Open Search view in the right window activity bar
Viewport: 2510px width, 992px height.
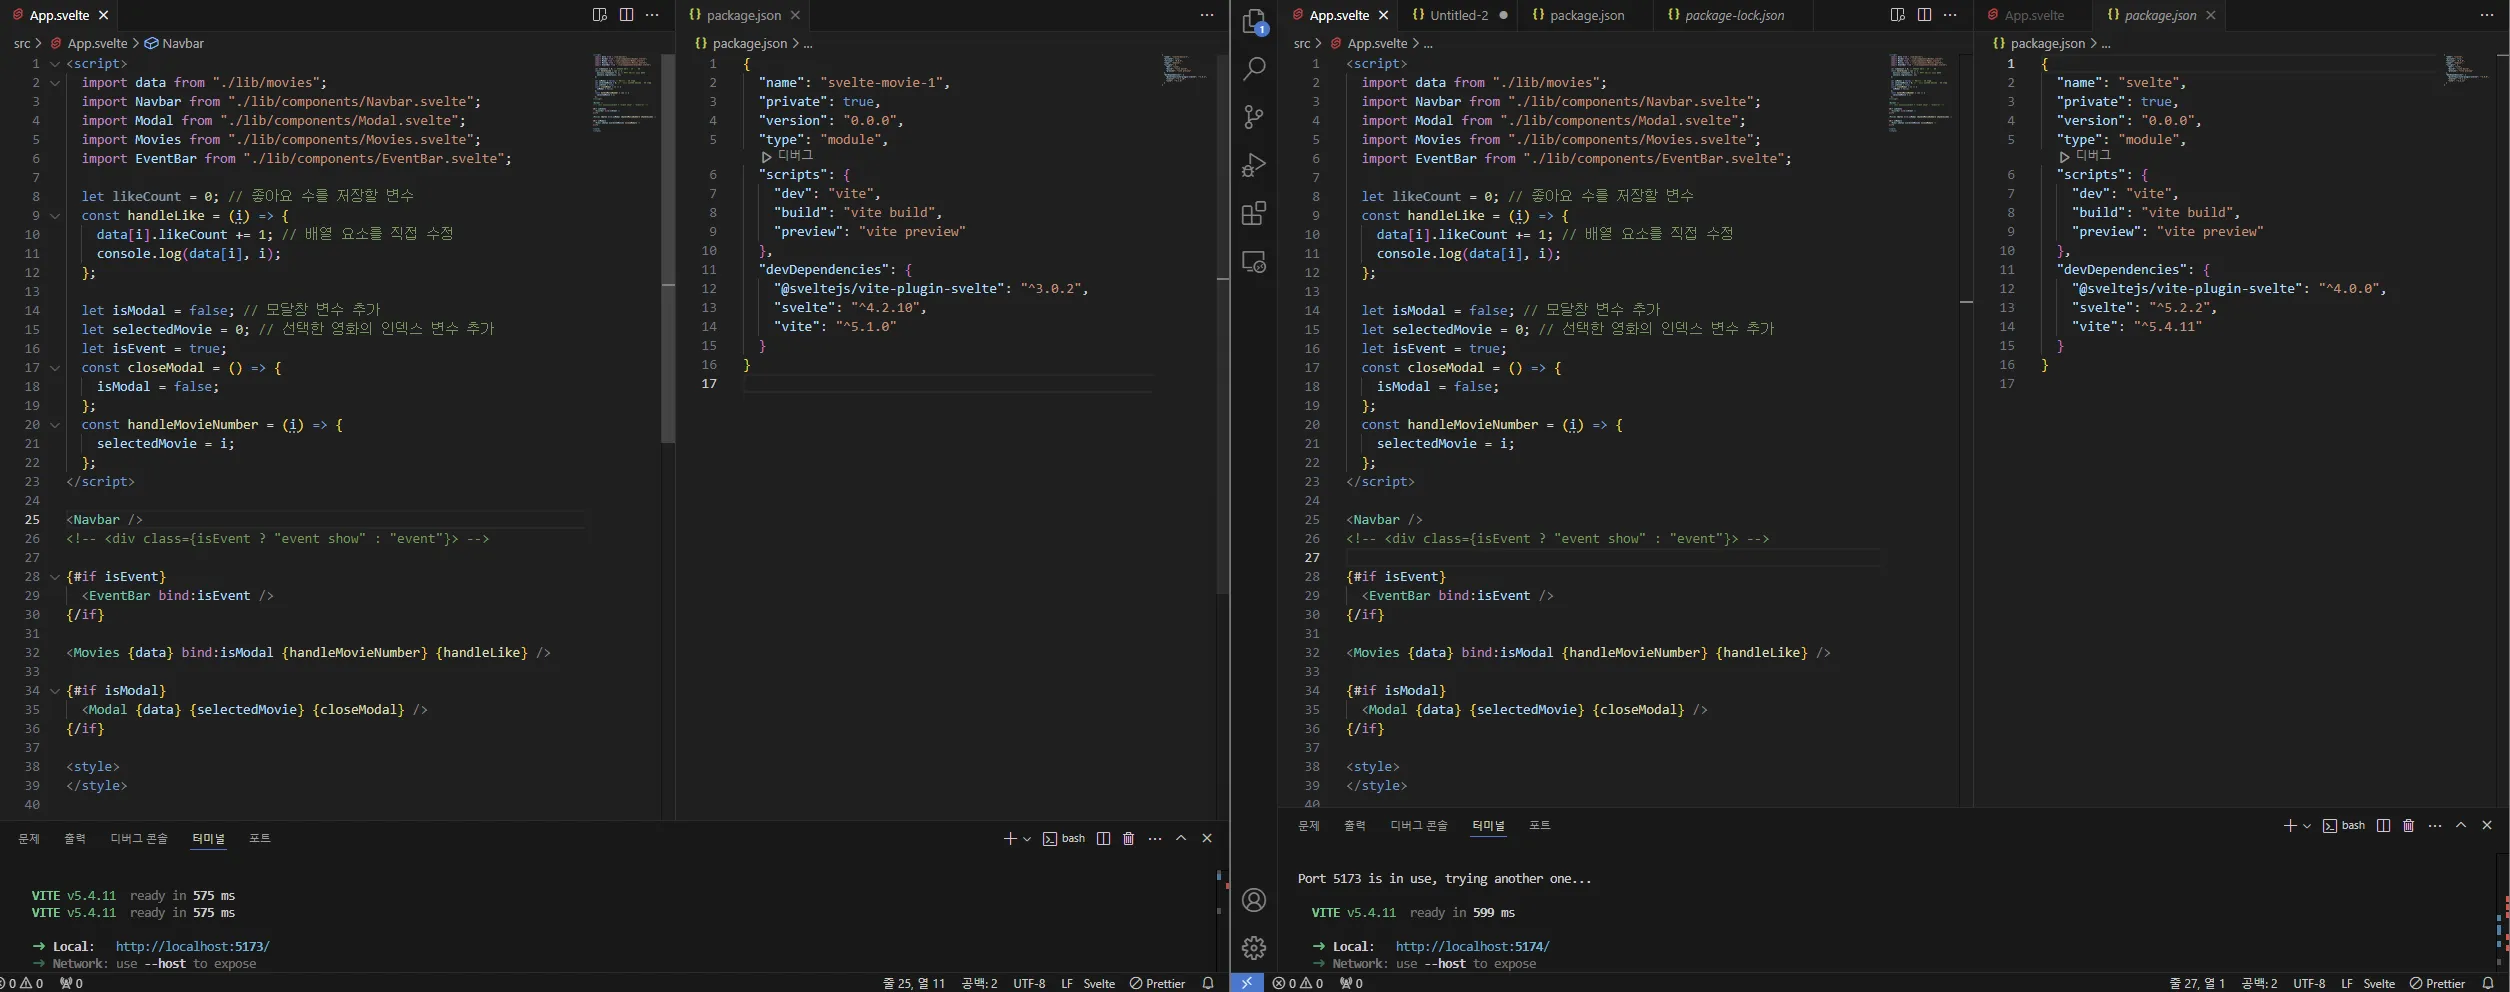pos(1254,68)
